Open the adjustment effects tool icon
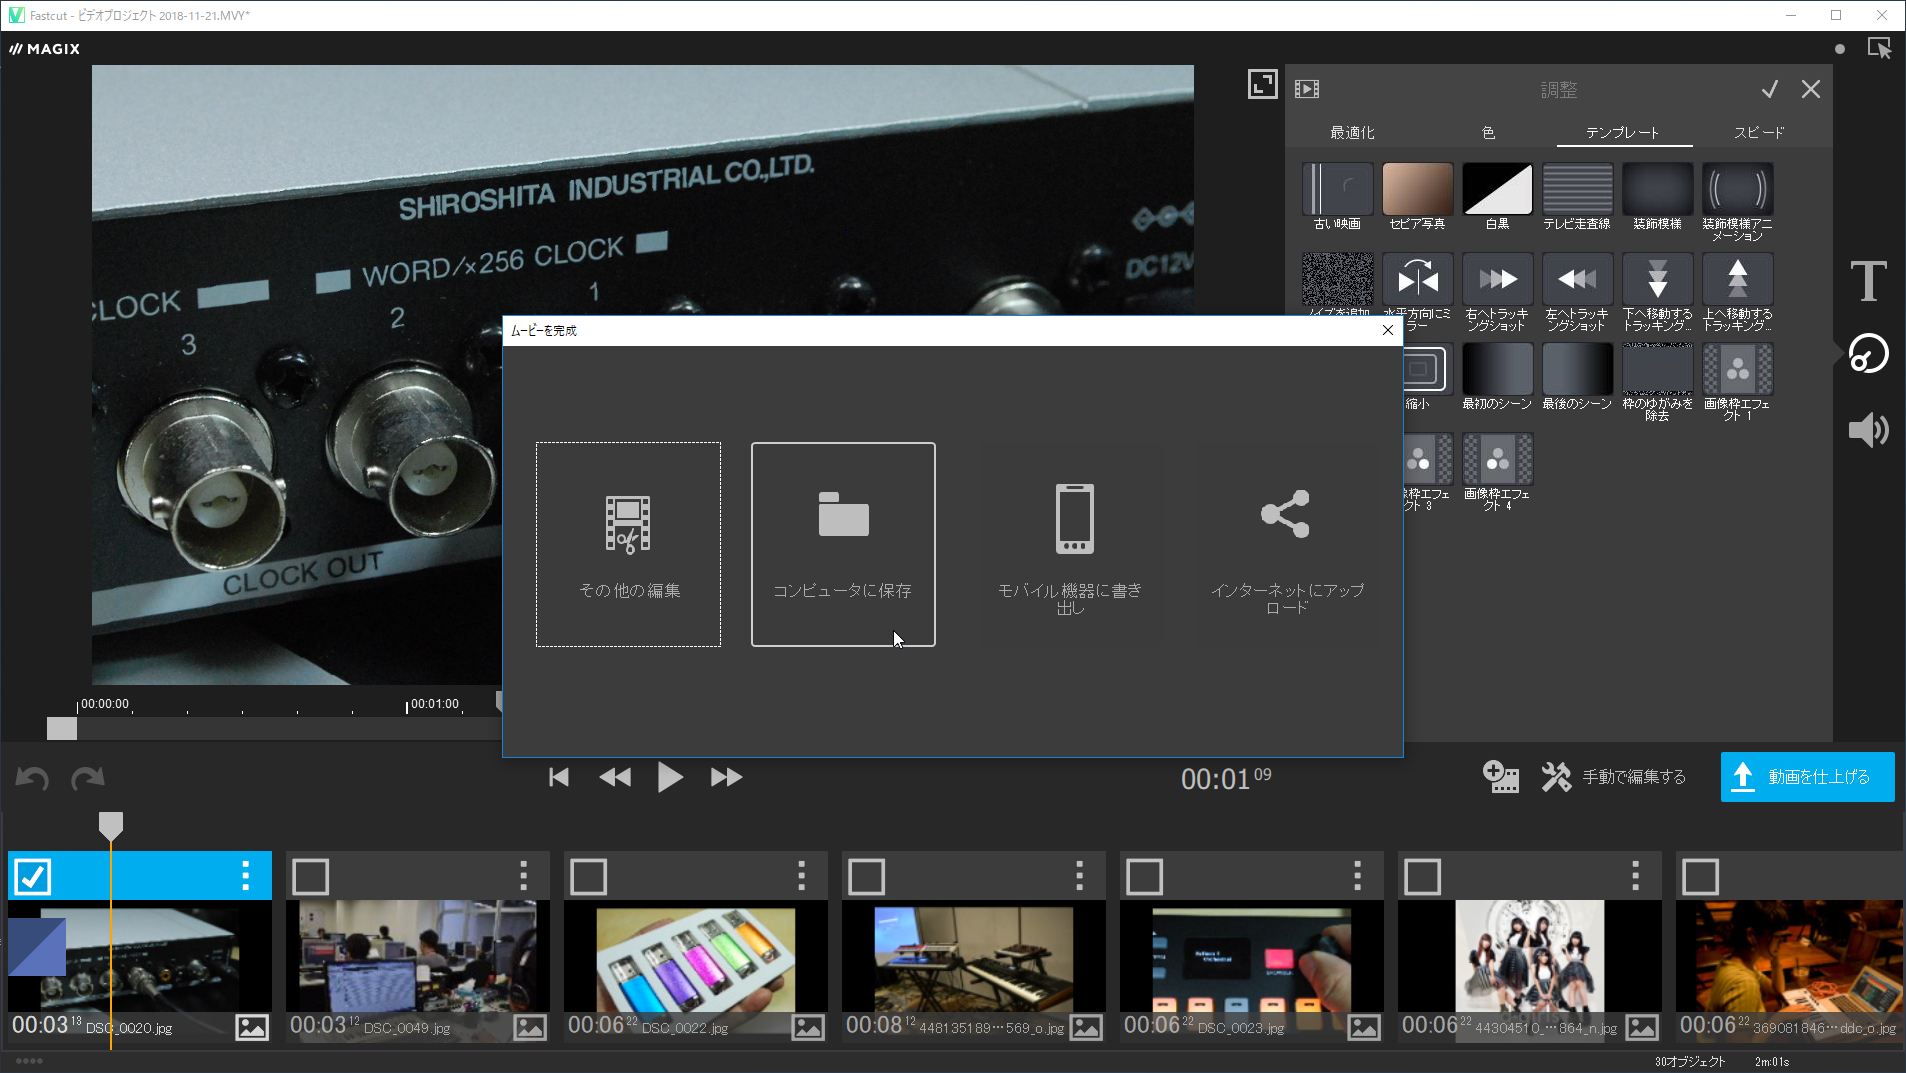 pos(1868,354)
